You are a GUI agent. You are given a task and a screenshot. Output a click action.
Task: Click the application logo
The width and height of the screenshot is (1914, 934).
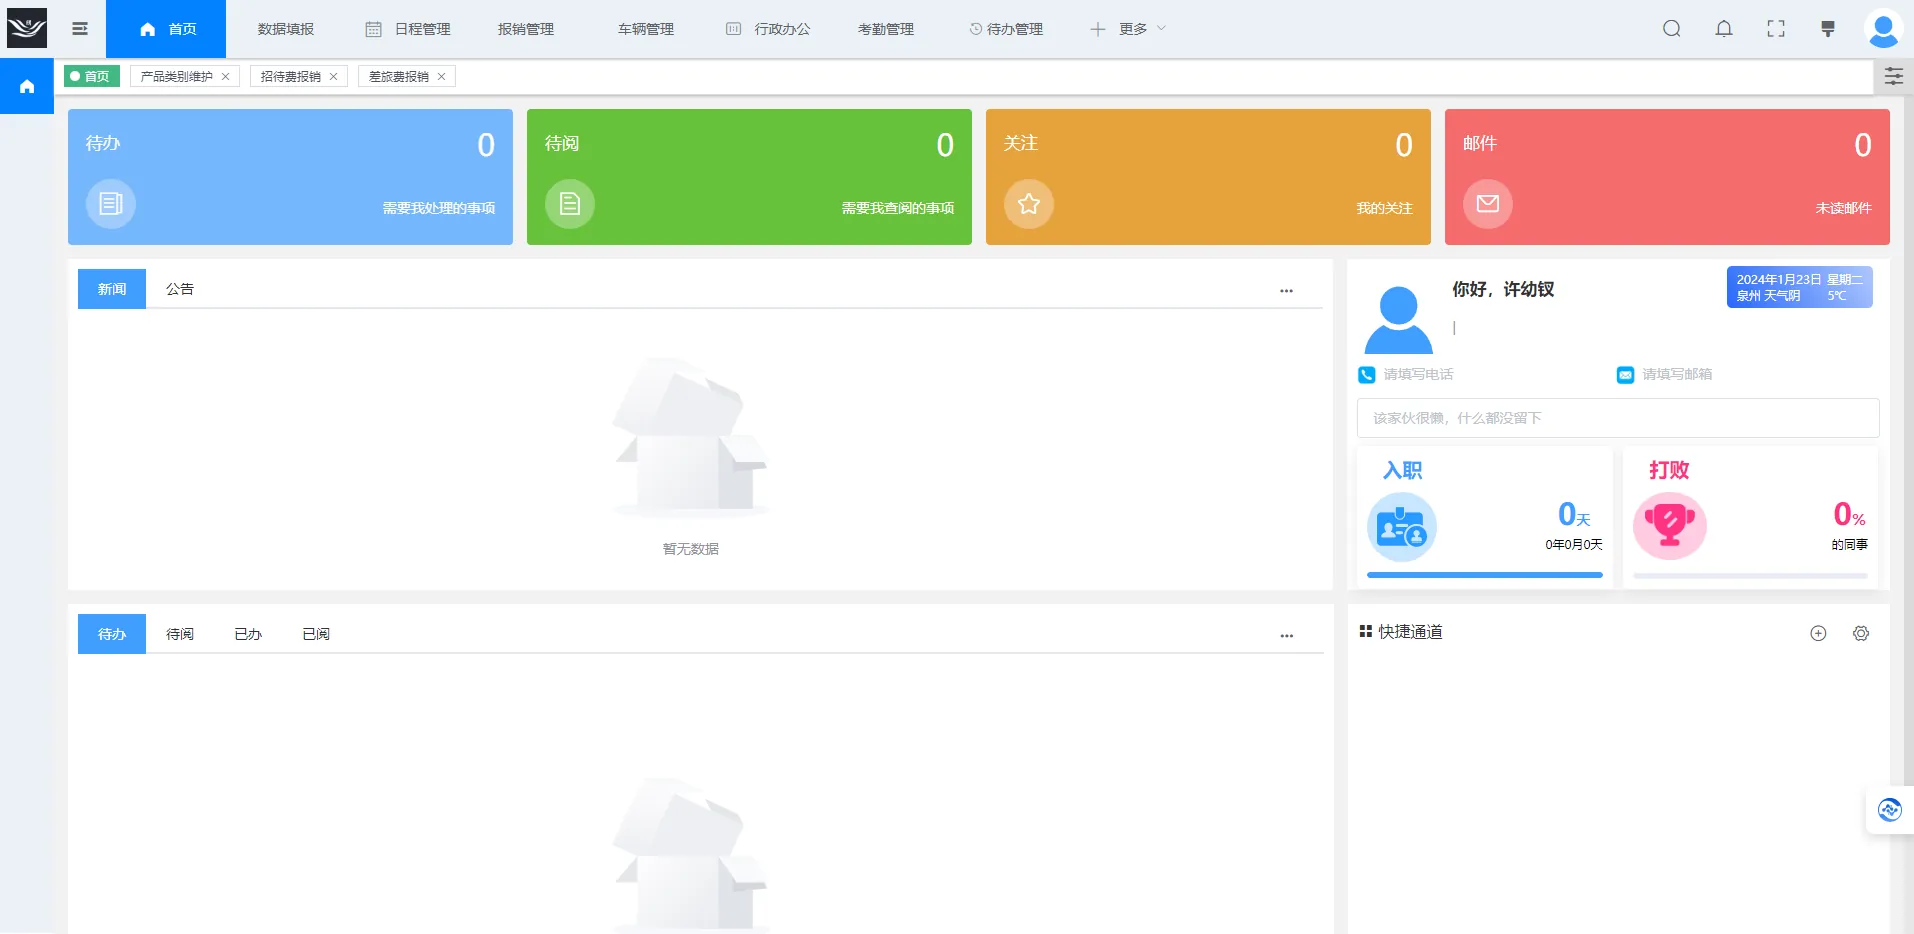point(27,28)
